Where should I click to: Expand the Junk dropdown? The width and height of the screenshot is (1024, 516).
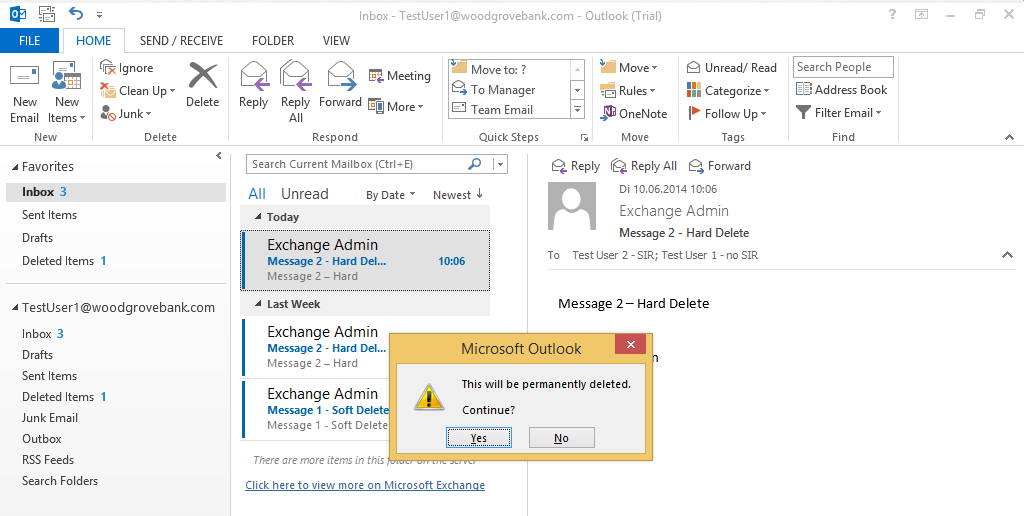coord(149,114)
